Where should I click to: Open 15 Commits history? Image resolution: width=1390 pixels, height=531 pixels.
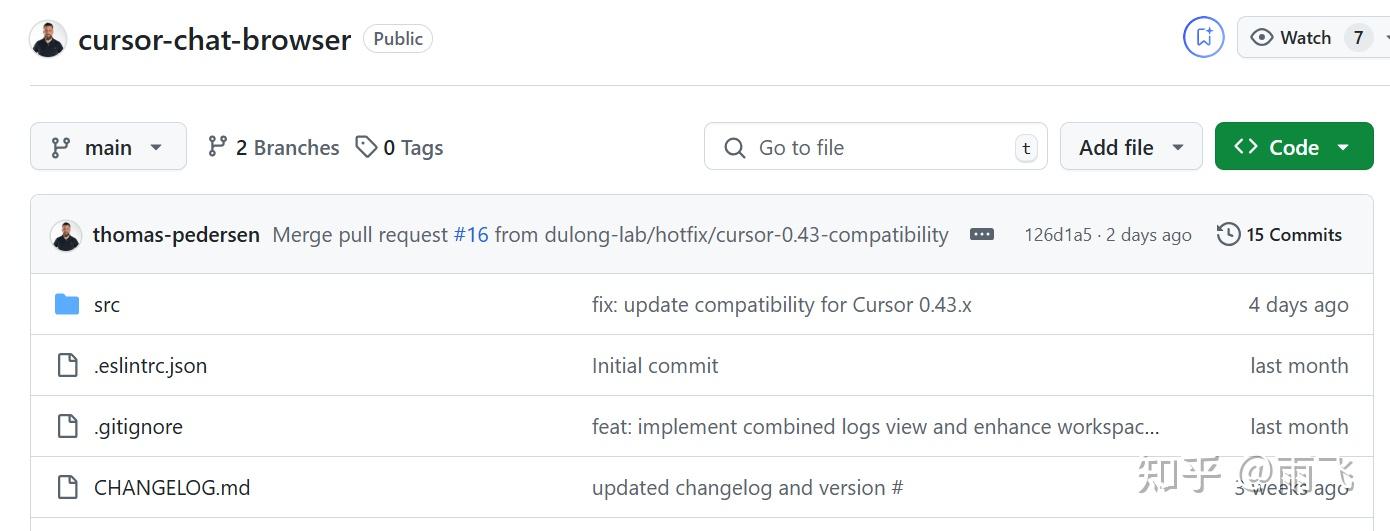tap(1279, 235)
